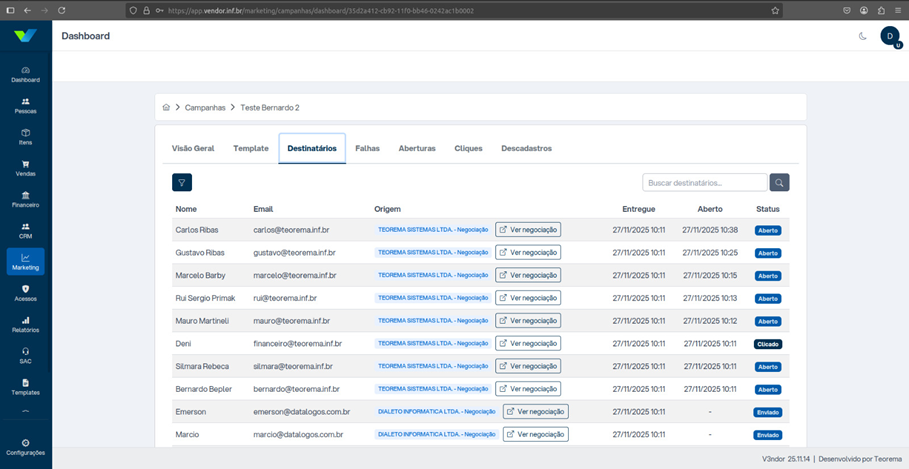Click the Vendor logo in sidebar
The image size is (909, 469).
(x=26, y=36)
